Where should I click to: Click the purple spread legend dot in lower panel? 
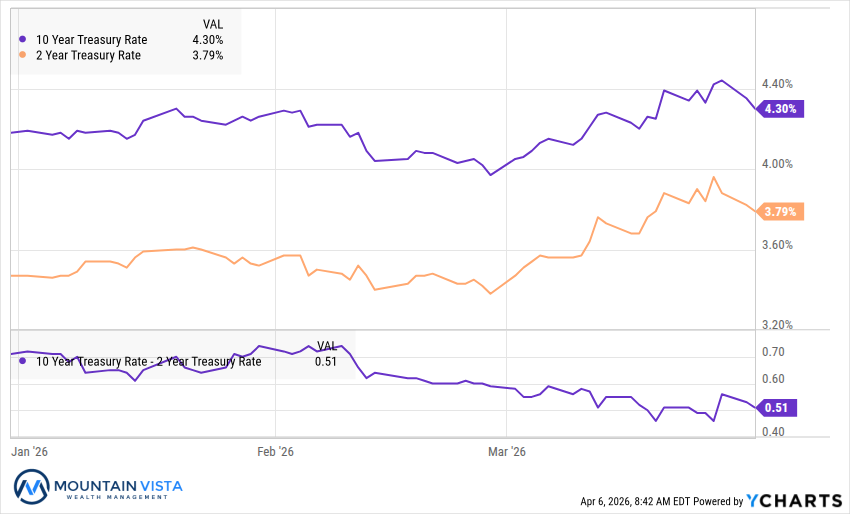pyautogui.click(x=23, y=362)
